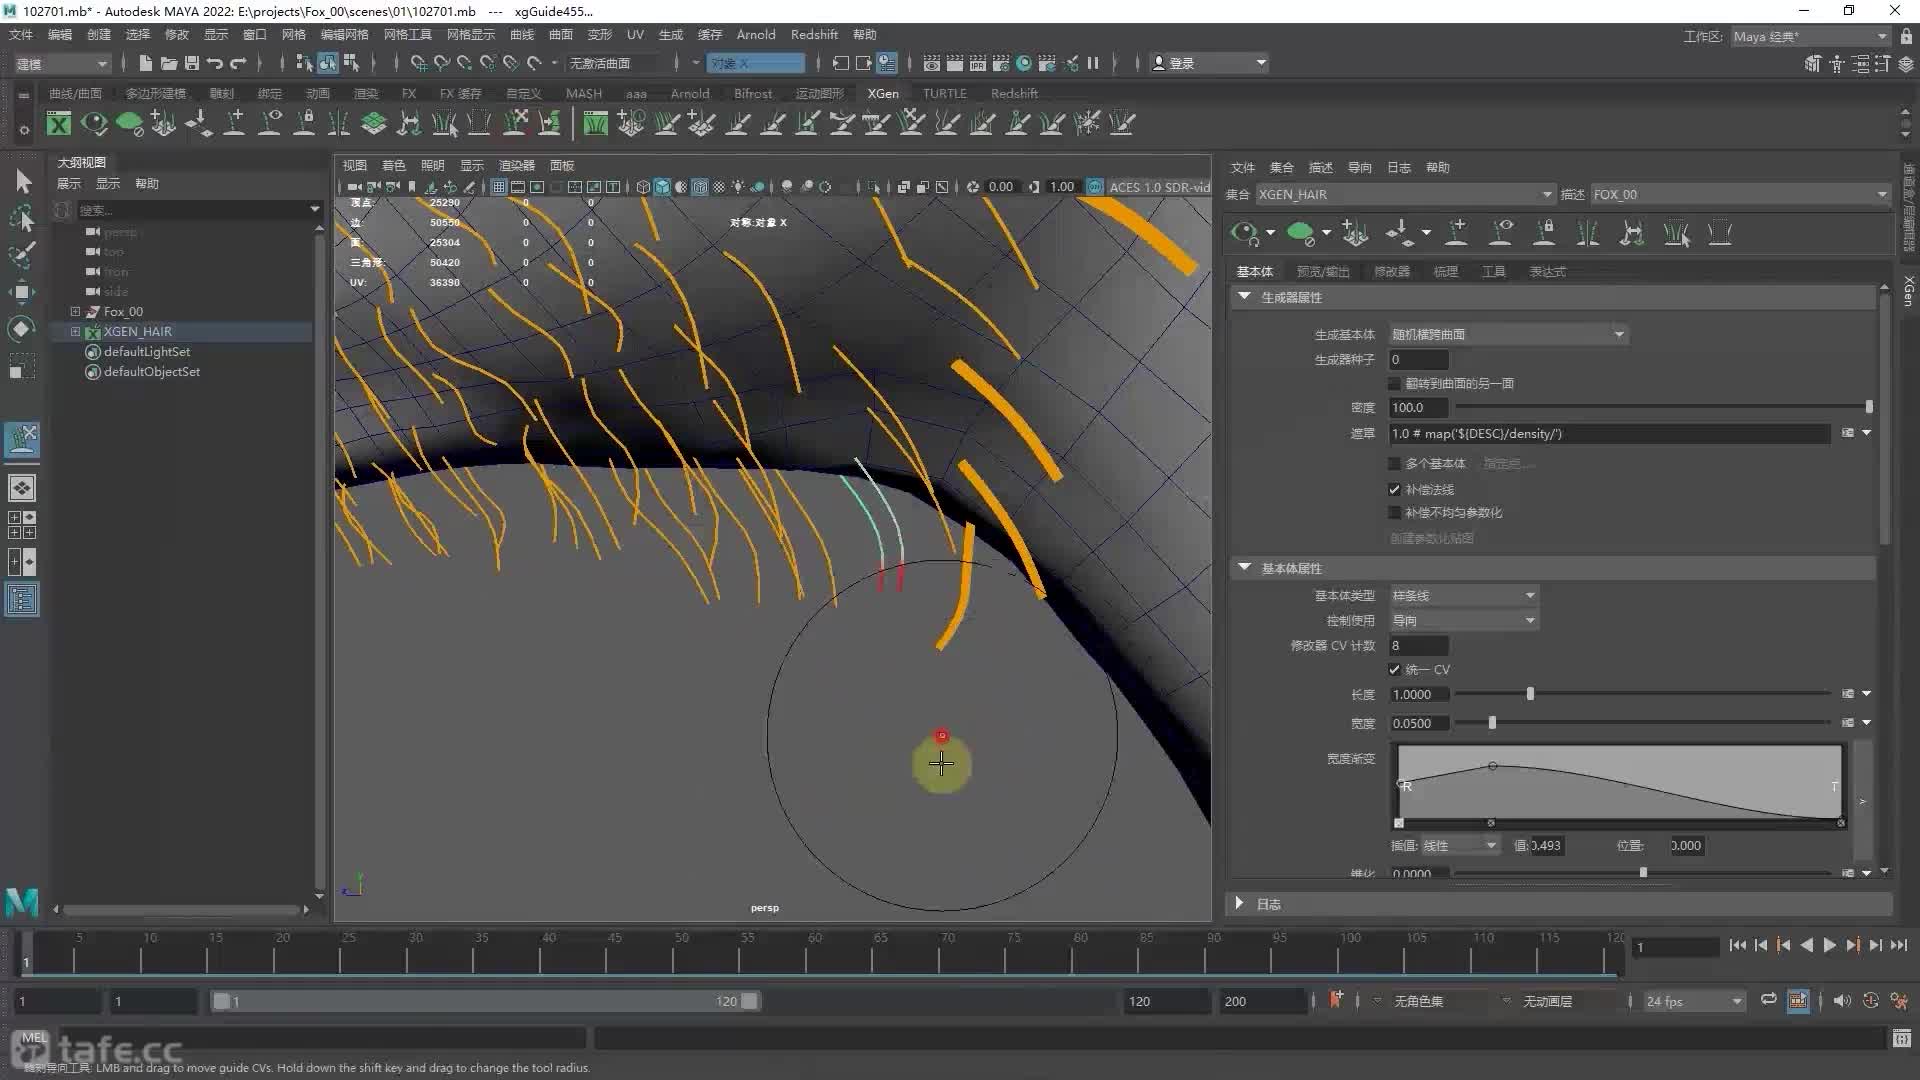Screen dimensions: 1920x1080
Task: Activate the Paint selection tool
Action: [22, 255]
